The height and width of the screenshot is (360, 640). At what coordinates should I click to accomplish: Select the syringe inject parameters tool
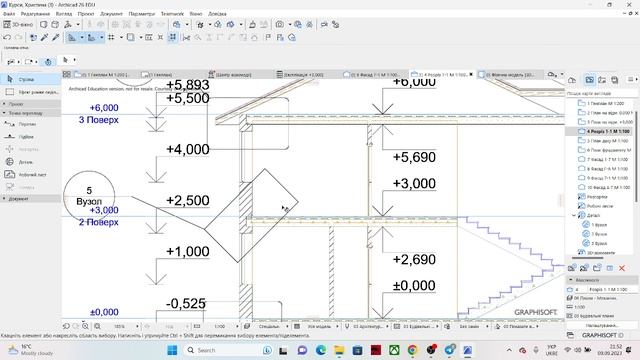coord(56,38)
